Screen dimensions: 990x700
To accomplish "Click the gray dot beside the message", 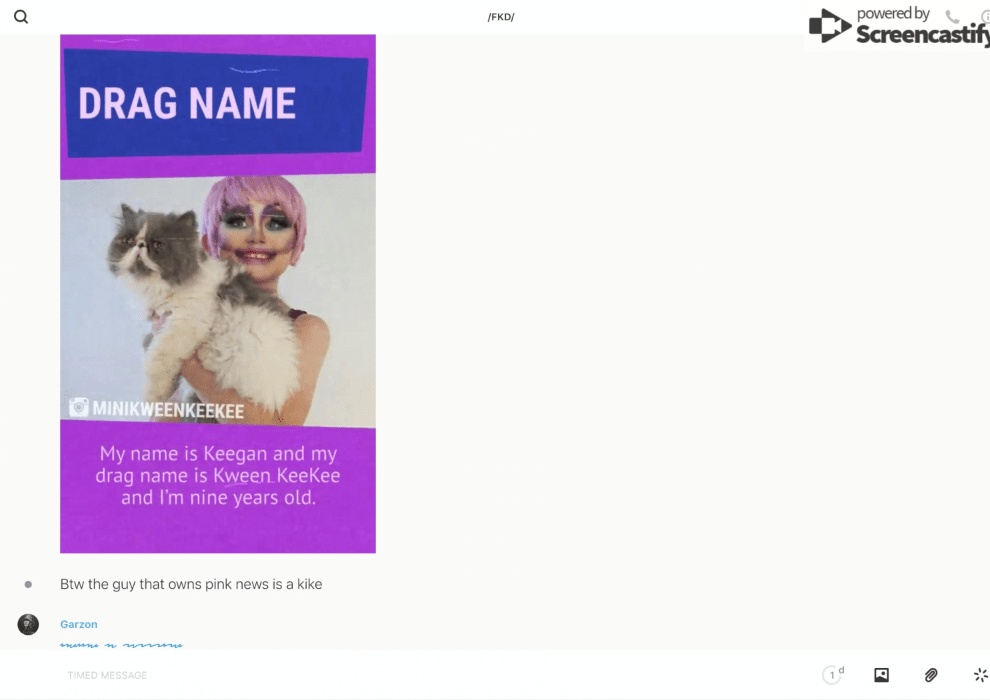I will point(28,584).
